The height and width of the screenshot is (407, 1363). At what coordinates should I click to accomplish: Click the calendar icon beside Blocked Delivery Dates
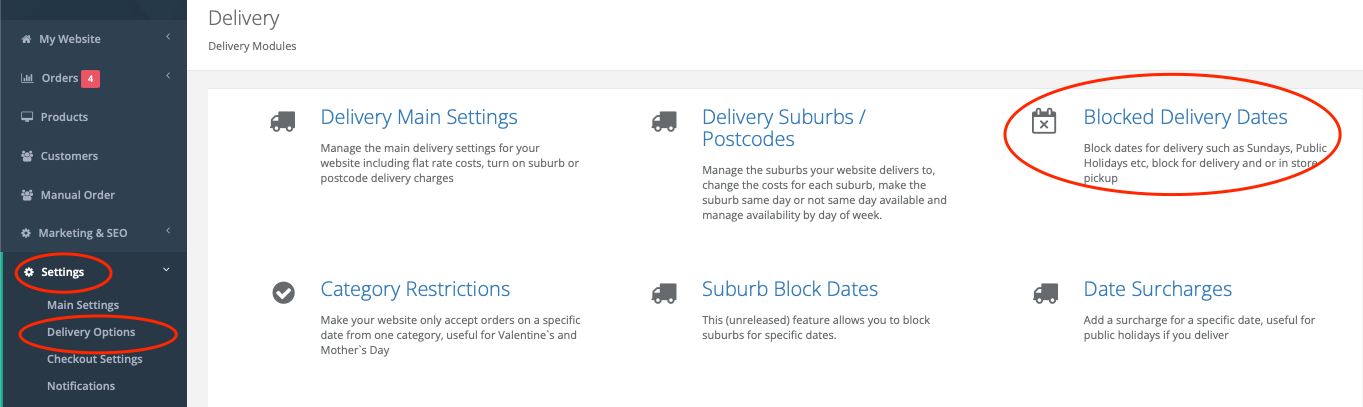click(x=1044, y=121)
